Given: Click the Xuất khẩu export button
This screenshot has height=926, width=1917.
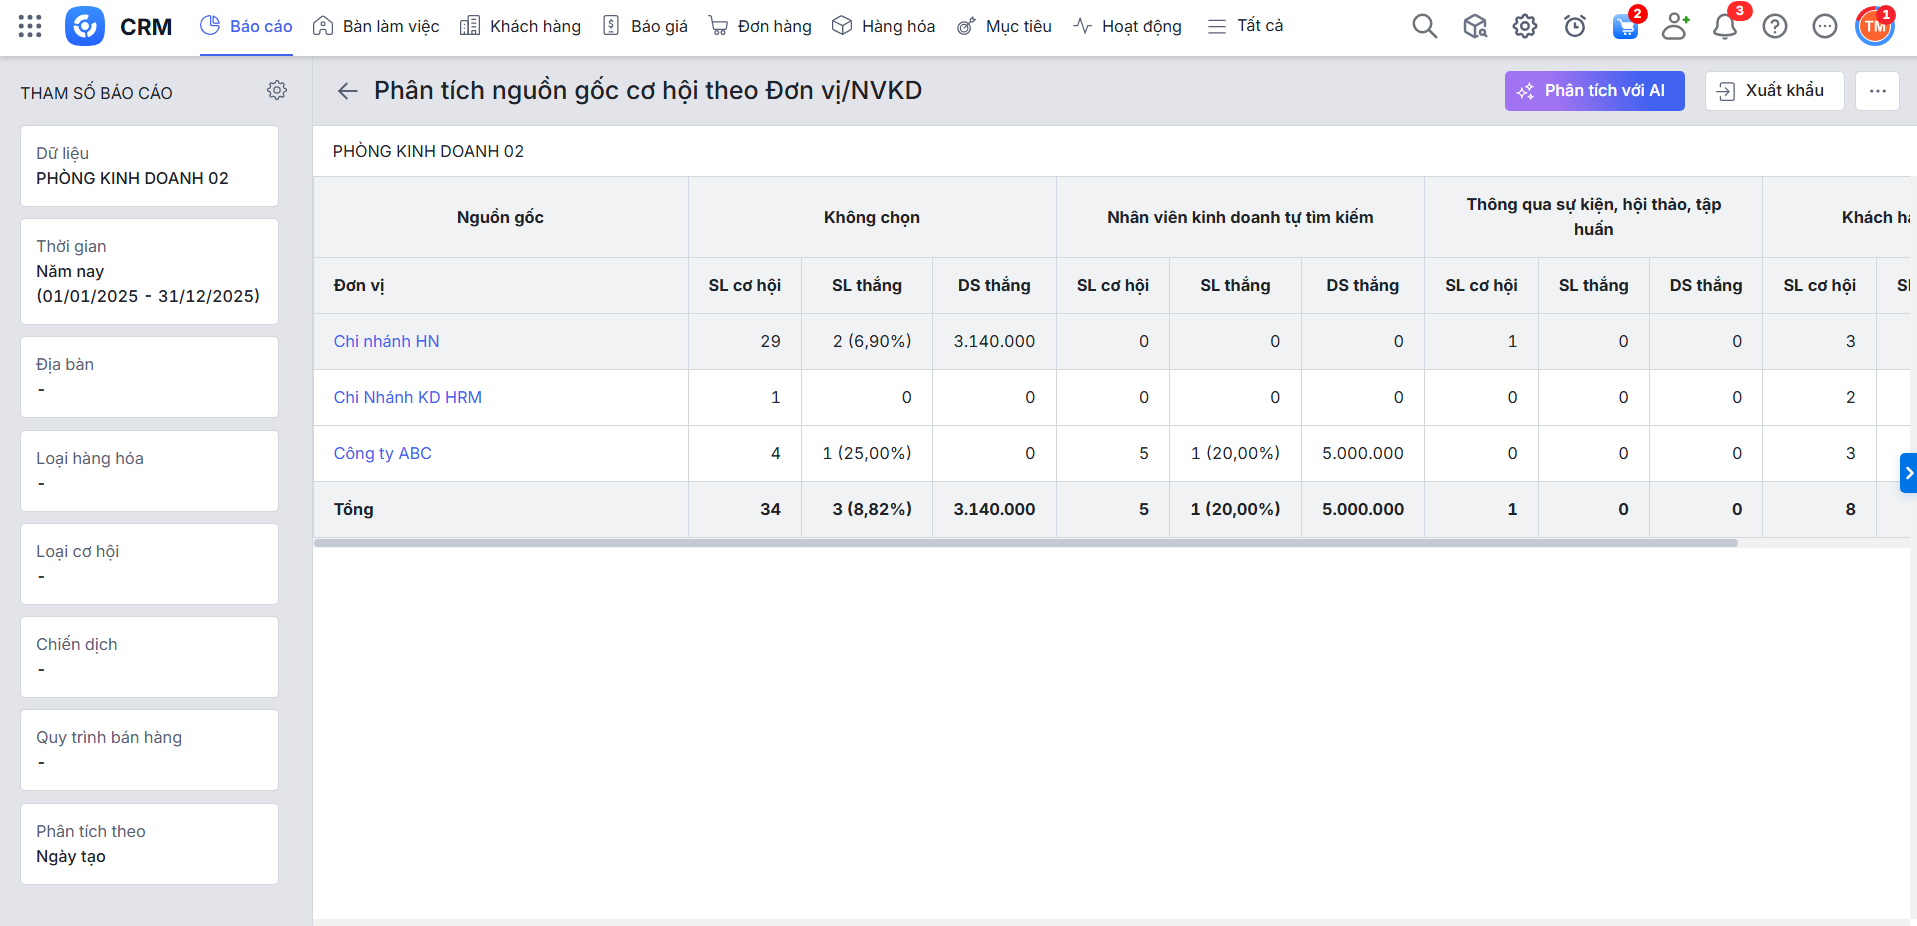Looking at the screenshot, I should pyautogui.click(x=1774, y=91).
